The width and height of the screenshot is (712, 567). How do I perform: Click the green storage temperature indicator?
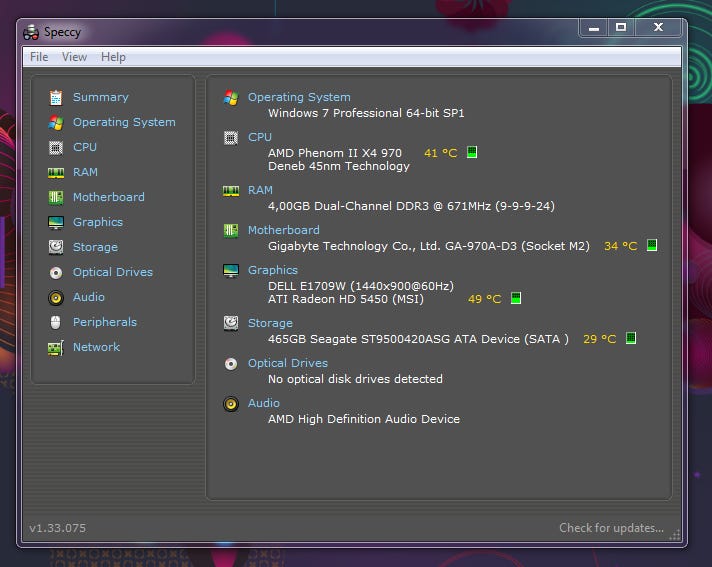630,339
